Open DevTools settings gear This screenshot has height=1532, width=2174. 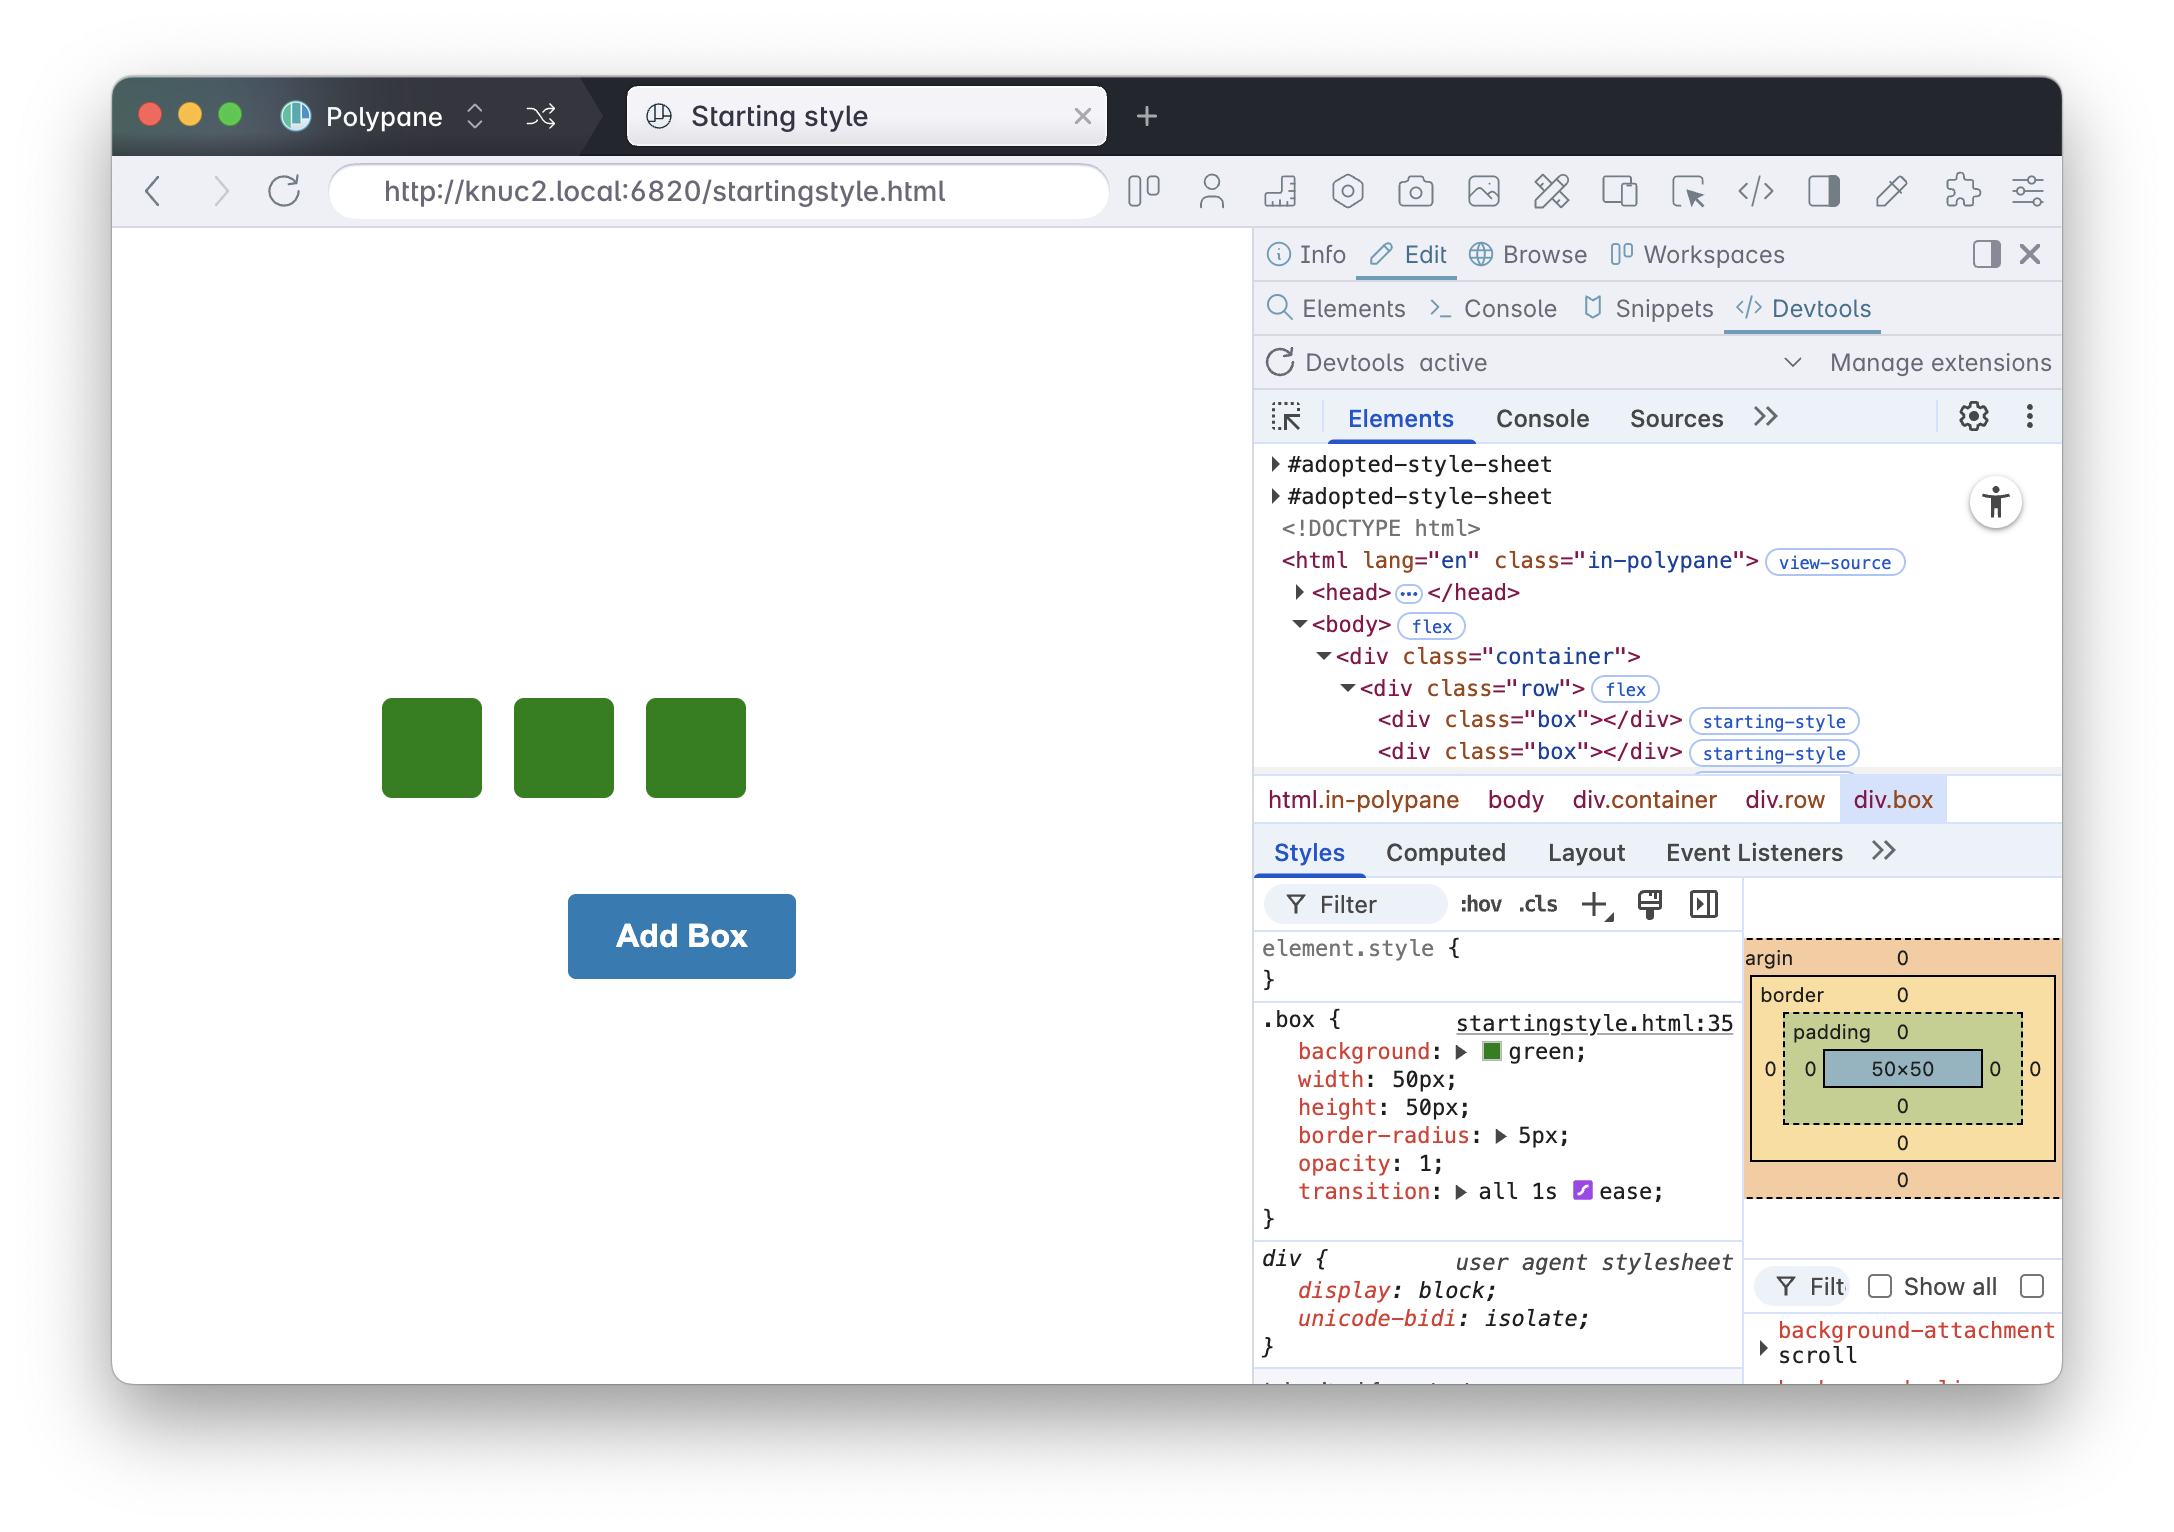coord(1973,417)
